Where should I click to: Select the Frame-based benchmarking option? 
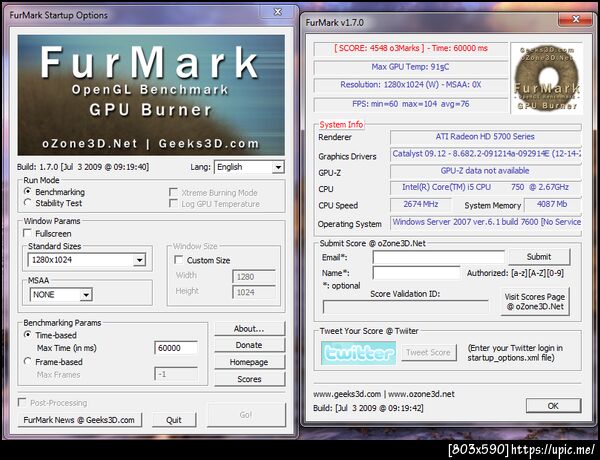point(28,361)
